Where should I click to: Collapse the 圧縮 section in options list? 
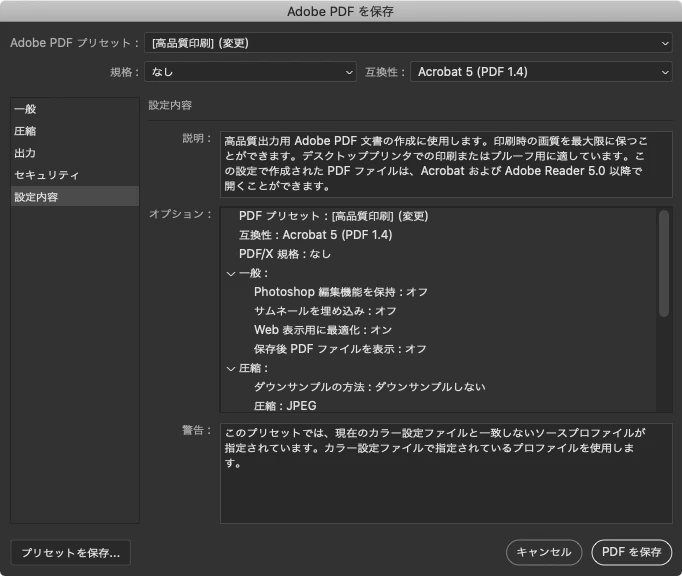231,369
